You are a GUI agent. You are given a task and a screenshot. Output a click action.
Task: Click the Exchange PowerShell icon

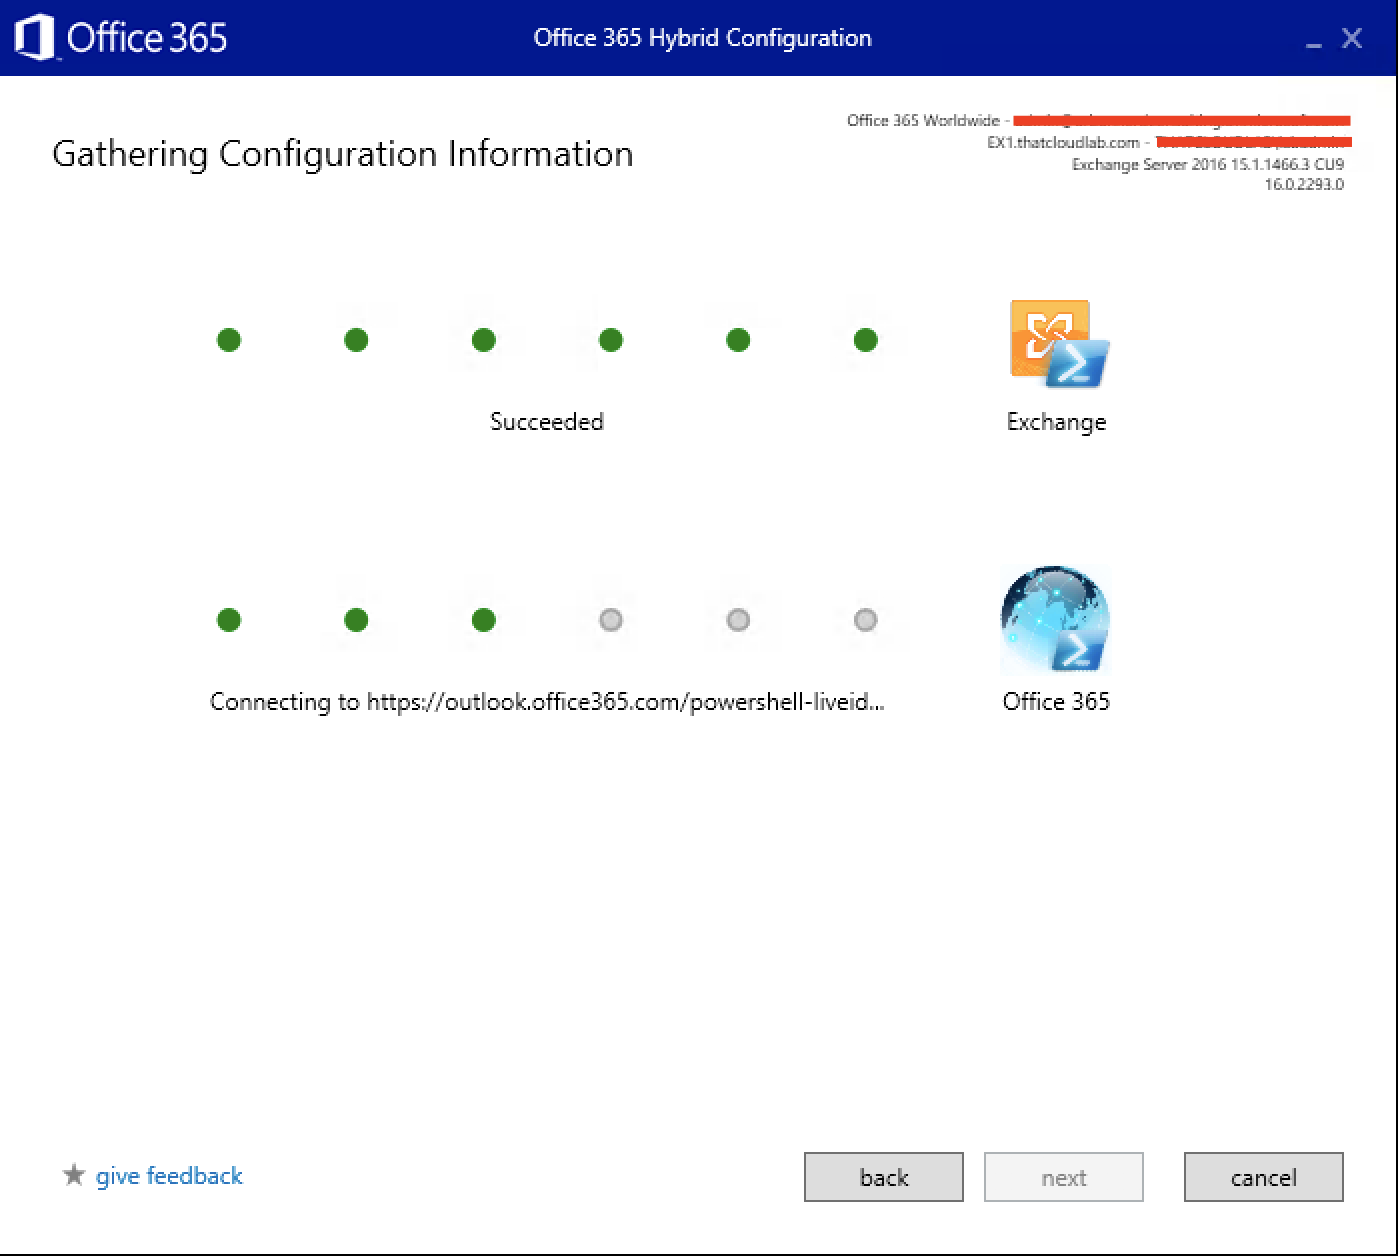[x=1058, y=343]
